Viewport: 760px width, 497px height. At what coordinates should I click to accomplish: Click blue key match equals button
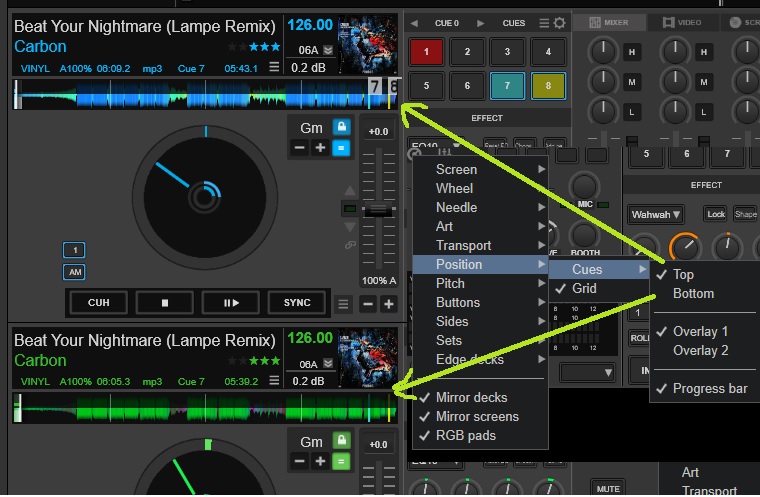(x=341, y=148)
